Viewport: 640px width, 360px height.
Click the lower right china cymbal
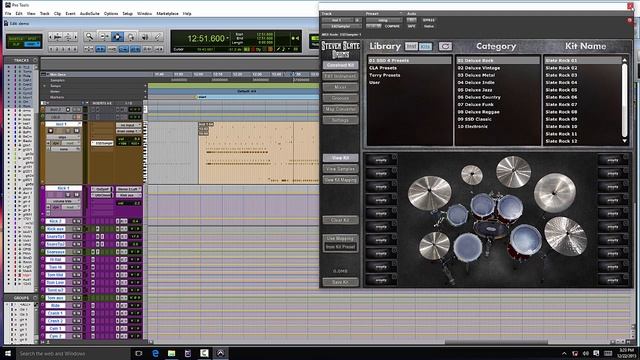[566, 236]
